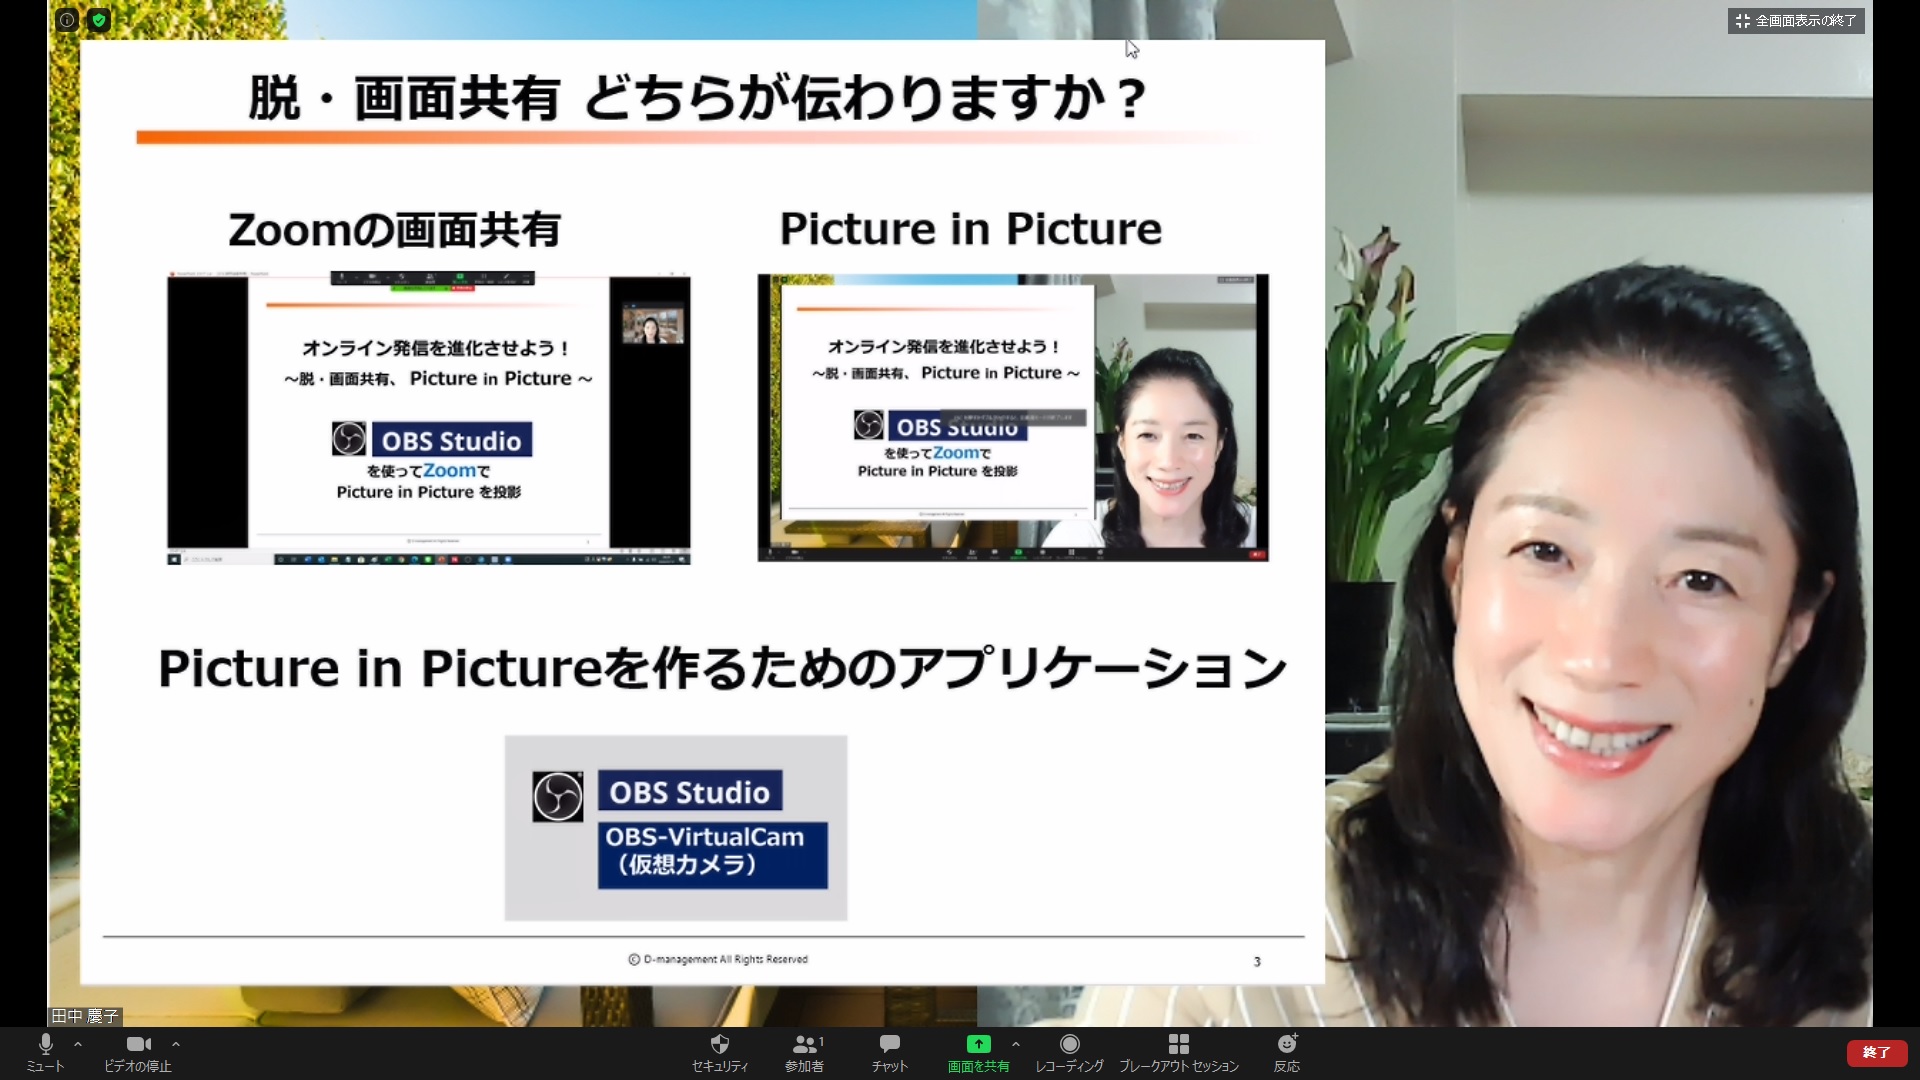Click the red 終了 end button
This screenshot has height=1080, width=1920.
coord(1876,1053)
